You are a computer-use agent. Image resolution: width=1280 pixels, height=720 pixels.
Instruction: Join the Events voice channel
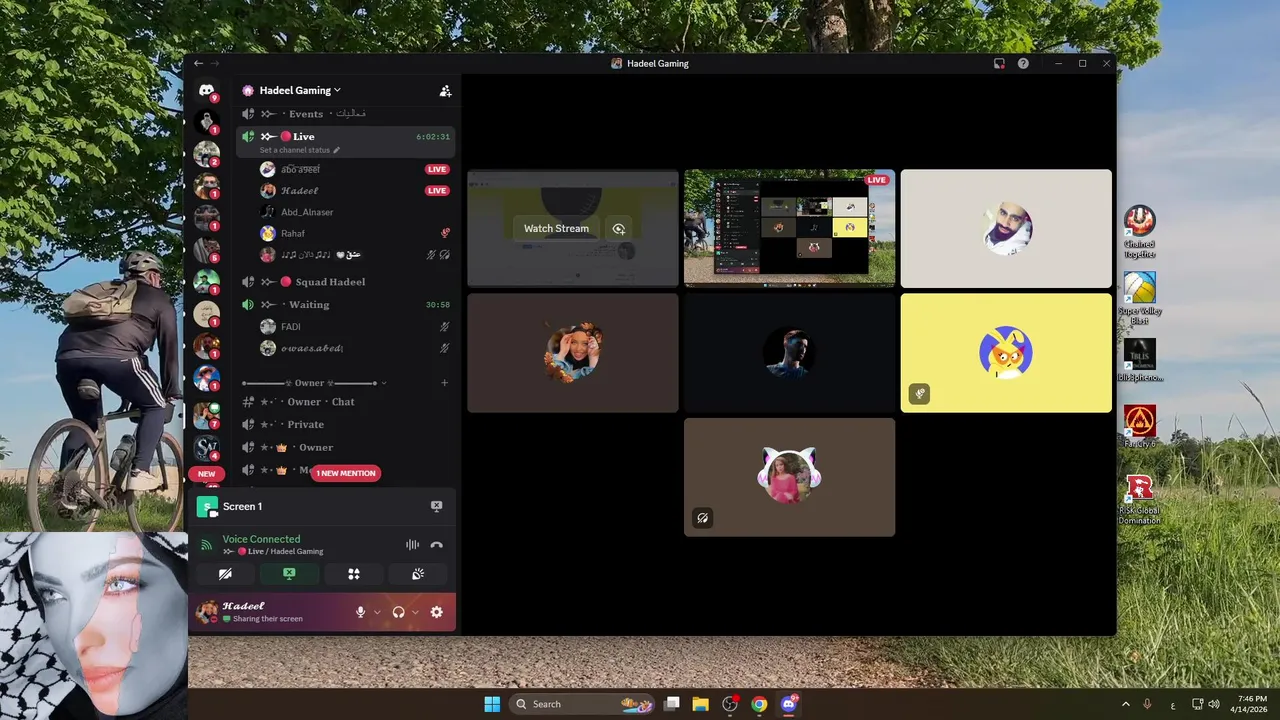click(x=345, y=114)
